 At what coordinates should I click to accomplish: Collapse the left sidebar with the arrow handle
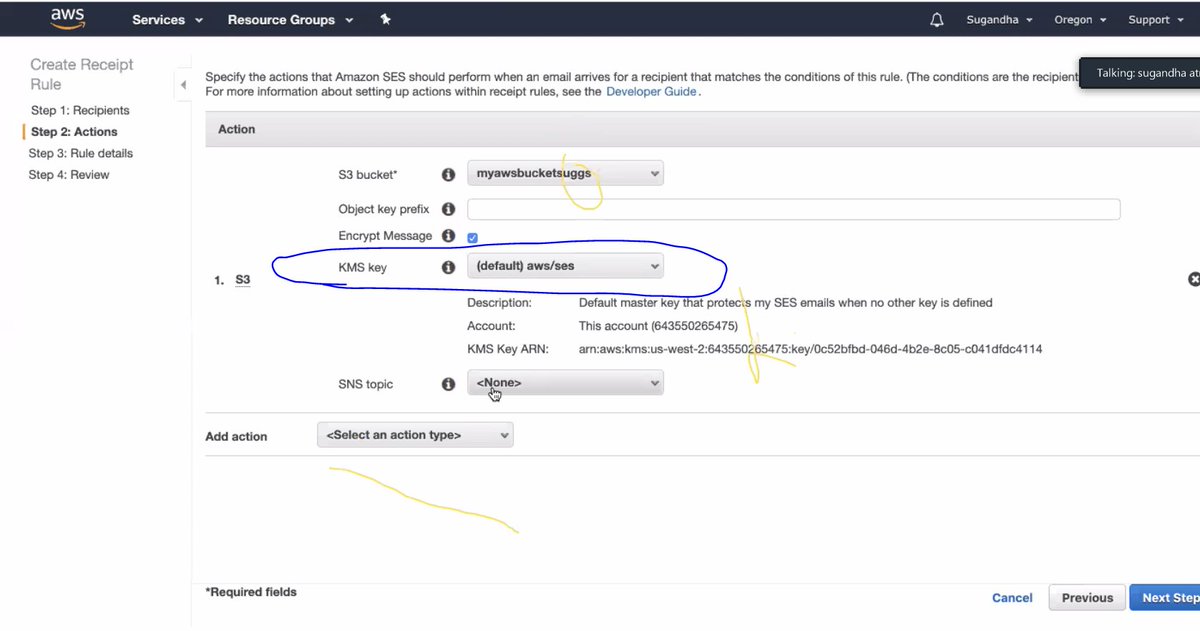[183, 85]
